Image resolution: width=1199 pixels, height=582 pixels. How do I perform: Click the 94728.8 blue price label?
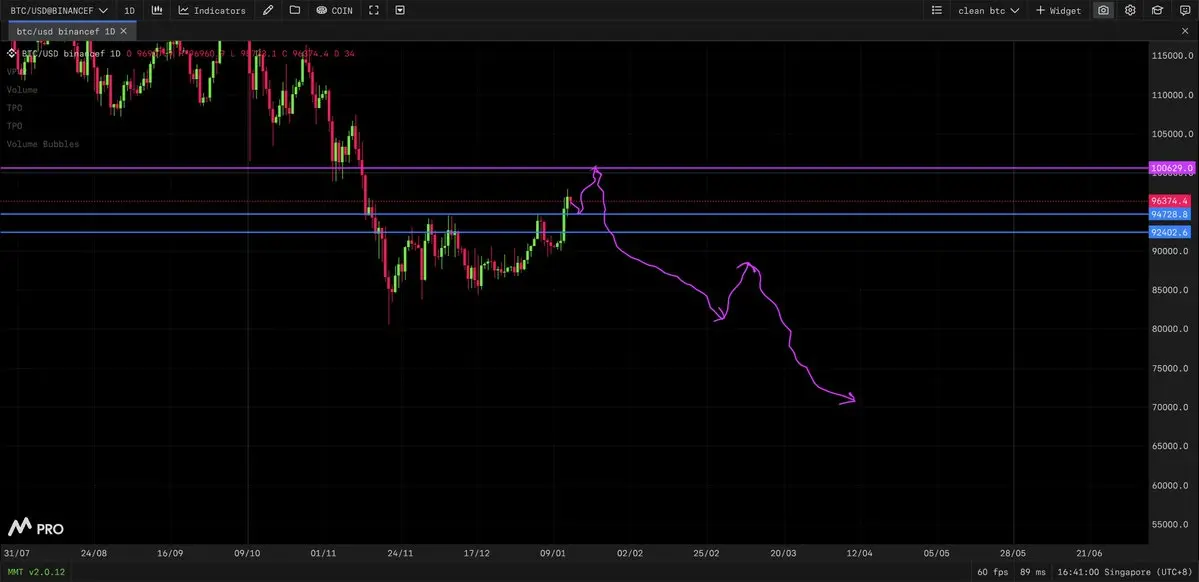coord(1170,214)
